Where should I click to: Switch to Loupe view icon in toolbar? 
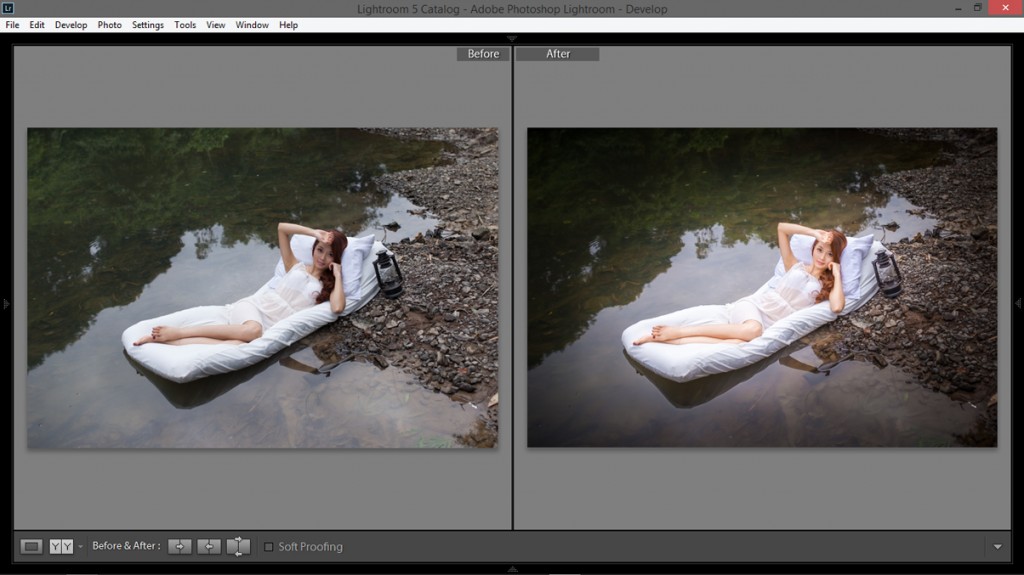[x=32, y=546]
